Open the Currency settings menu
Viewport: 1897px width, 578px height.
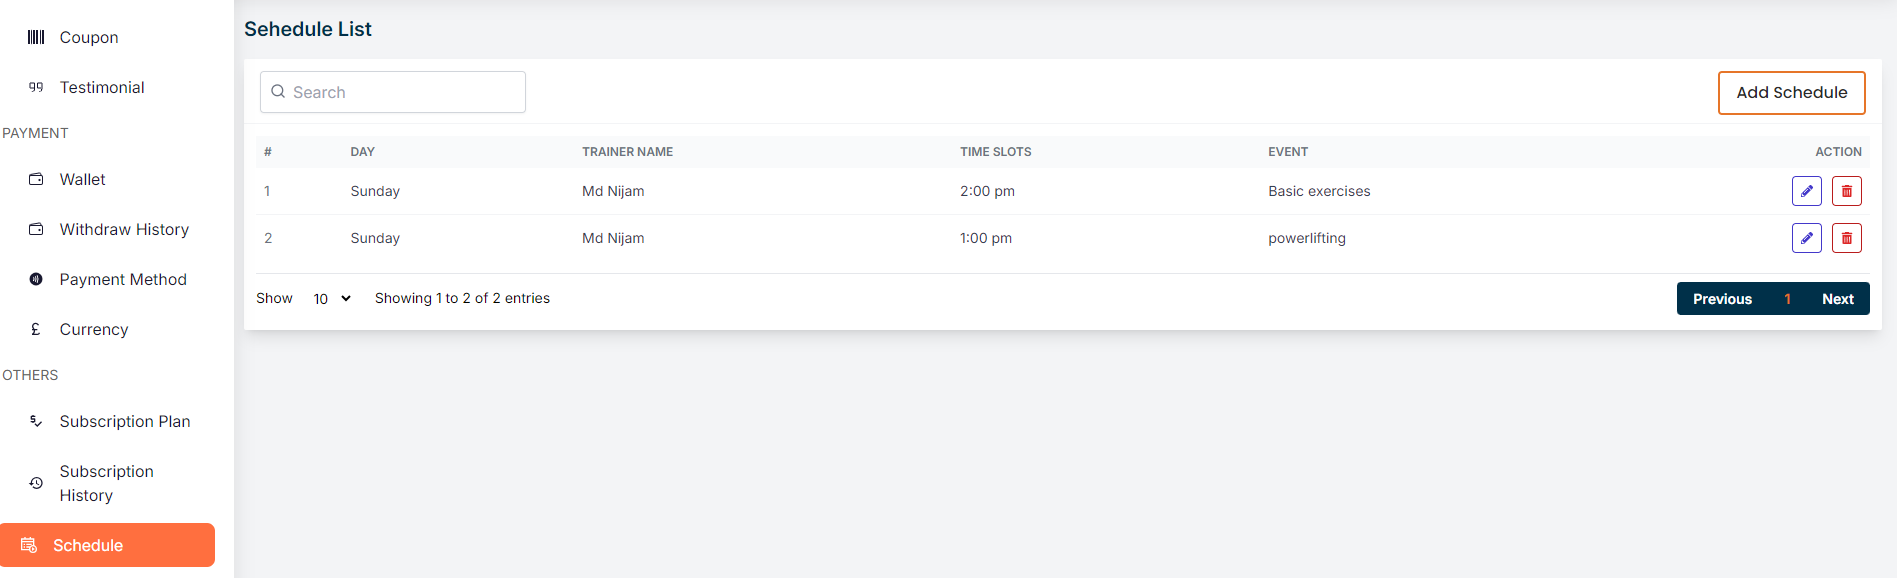pos(94,329)
